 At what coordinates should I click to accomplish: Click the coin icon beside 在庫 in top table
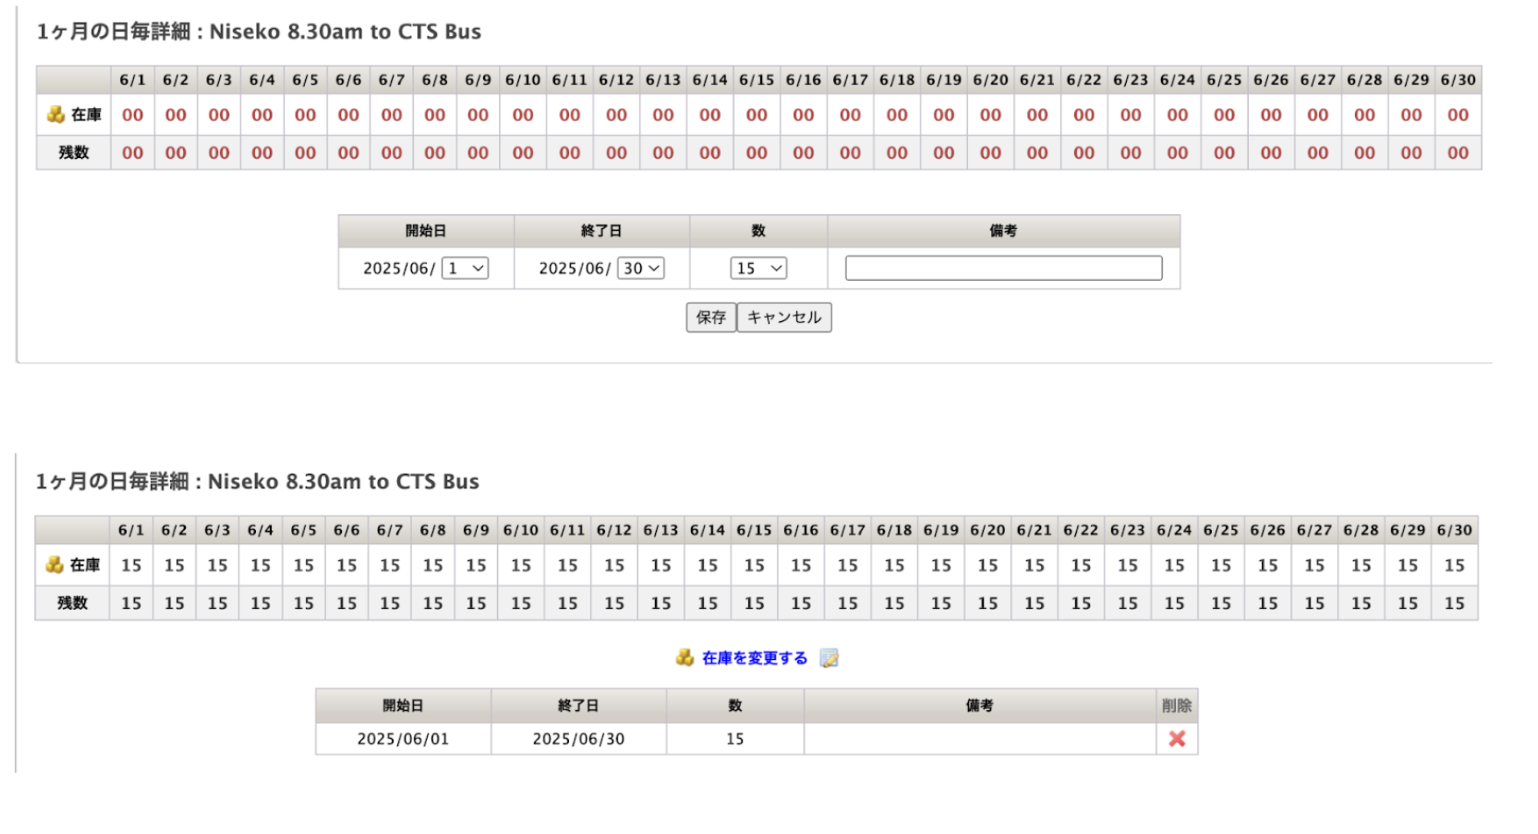point(56,115)
